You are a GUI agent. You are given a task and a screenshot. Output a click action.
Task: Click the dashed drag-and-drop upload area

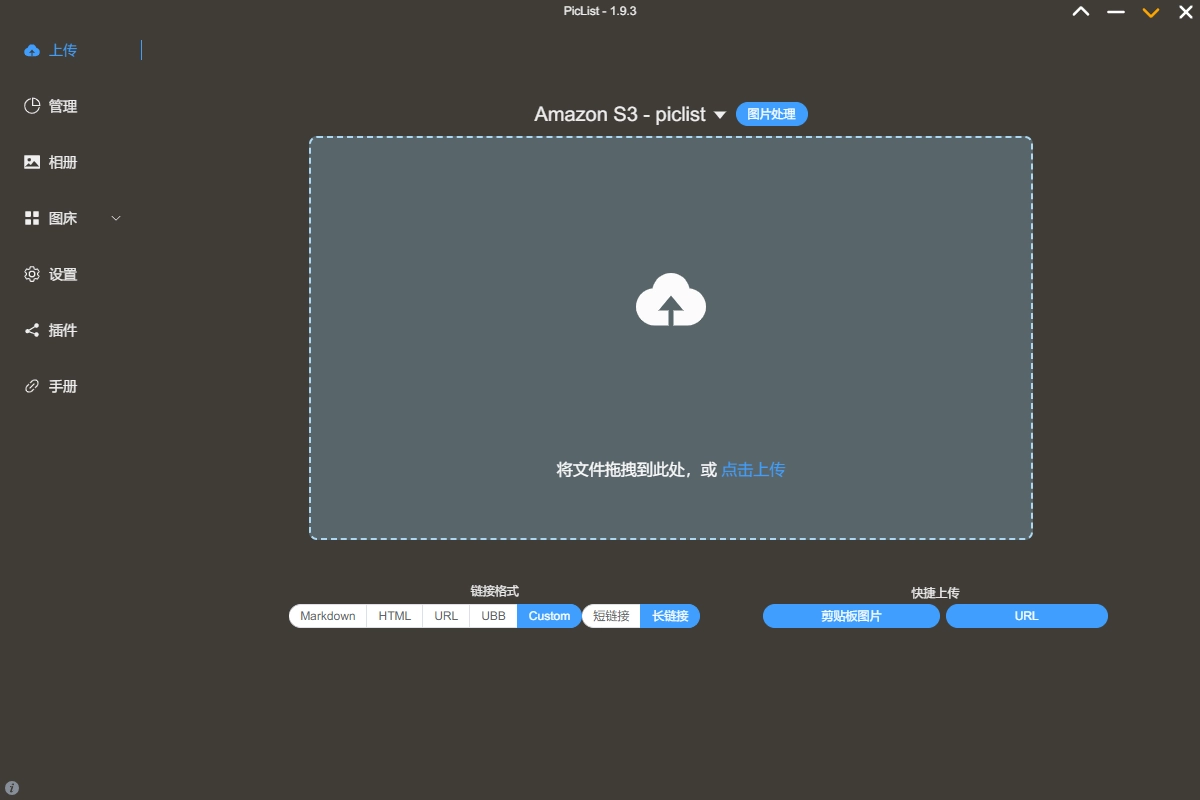pyautogui.click(x=670, y=338)
